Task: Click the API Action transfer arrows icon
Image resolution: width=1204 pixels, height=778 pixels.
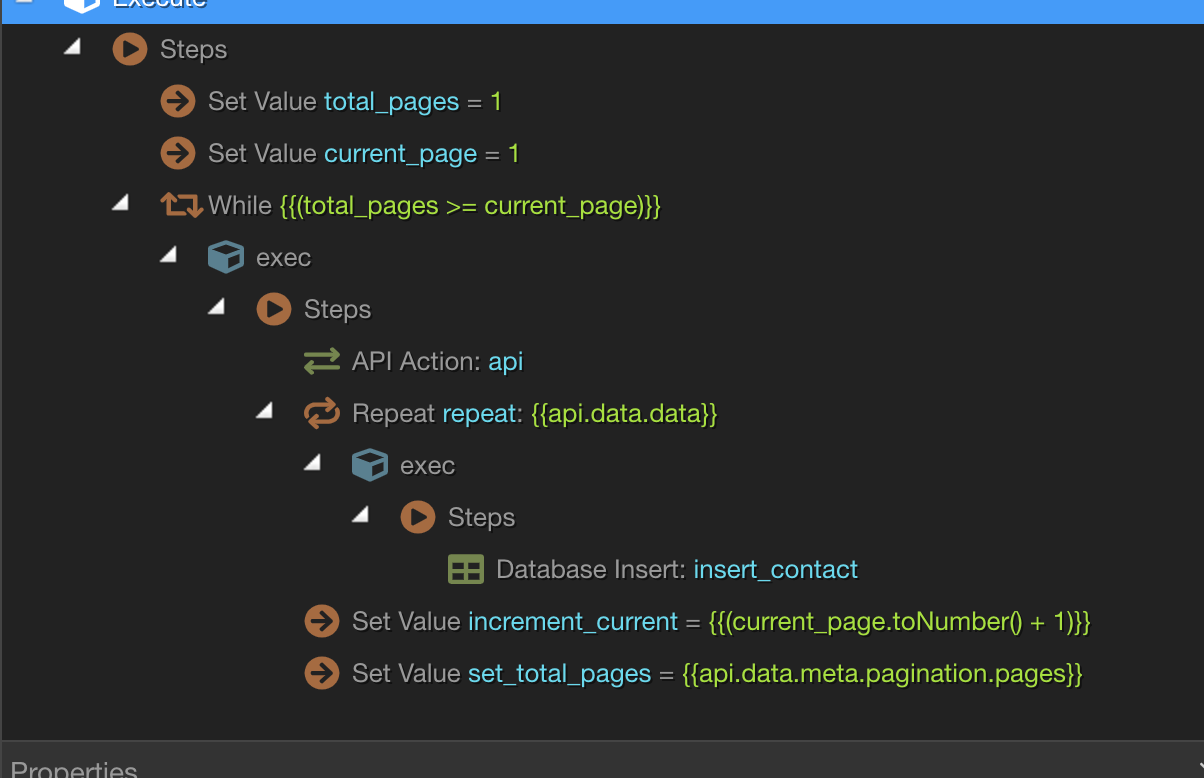Action: click(x=322, y=361)
